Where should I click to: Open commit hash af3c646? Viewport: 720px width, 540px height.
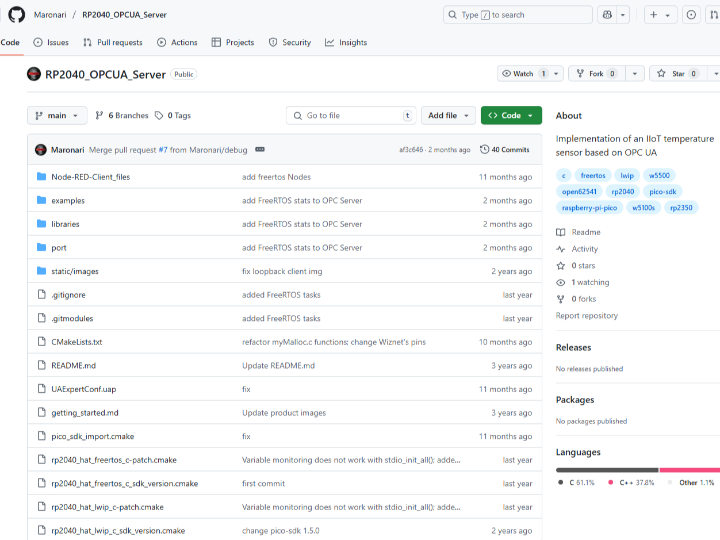coord(411,150)
